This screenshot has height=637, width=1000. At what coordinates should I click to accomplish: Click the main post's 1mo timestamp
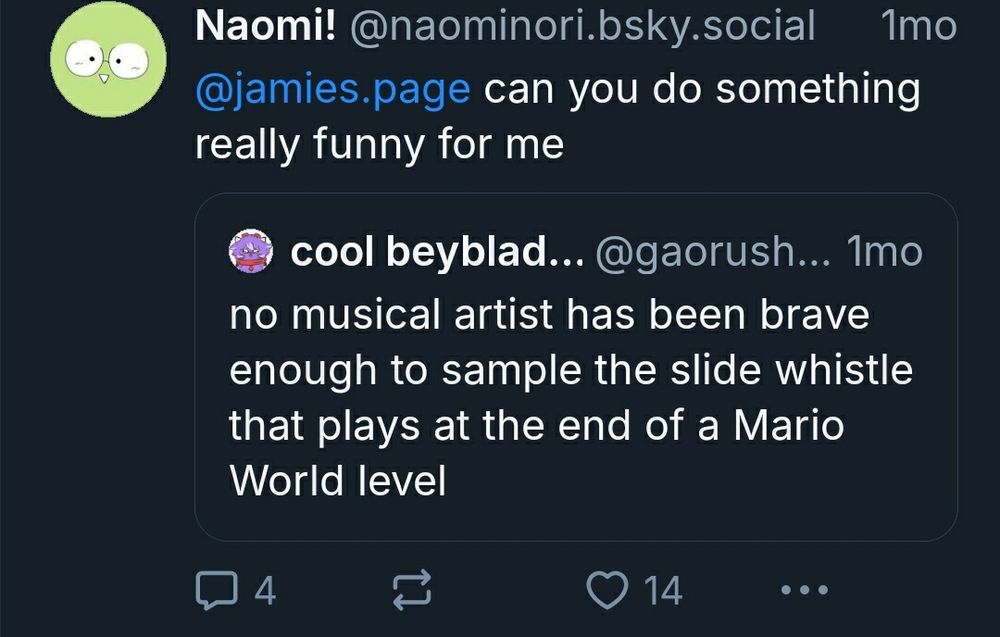pyautogui.click(x=919, y=26)
